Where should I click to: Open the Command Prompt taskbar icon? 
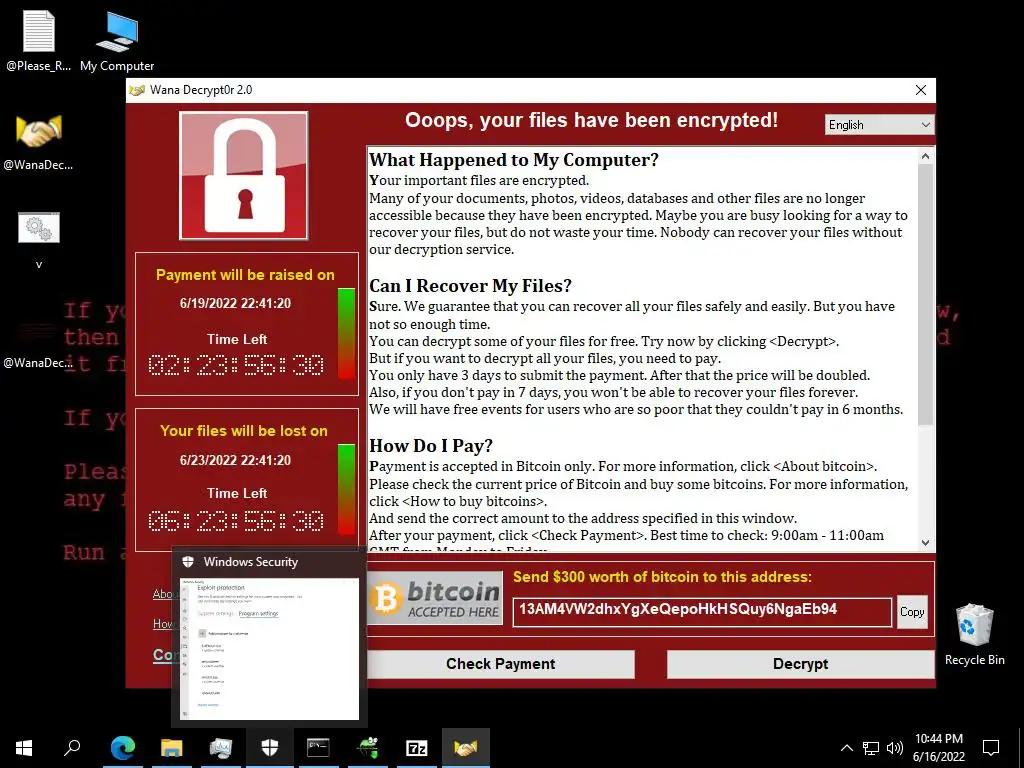[x=319, y=748]
